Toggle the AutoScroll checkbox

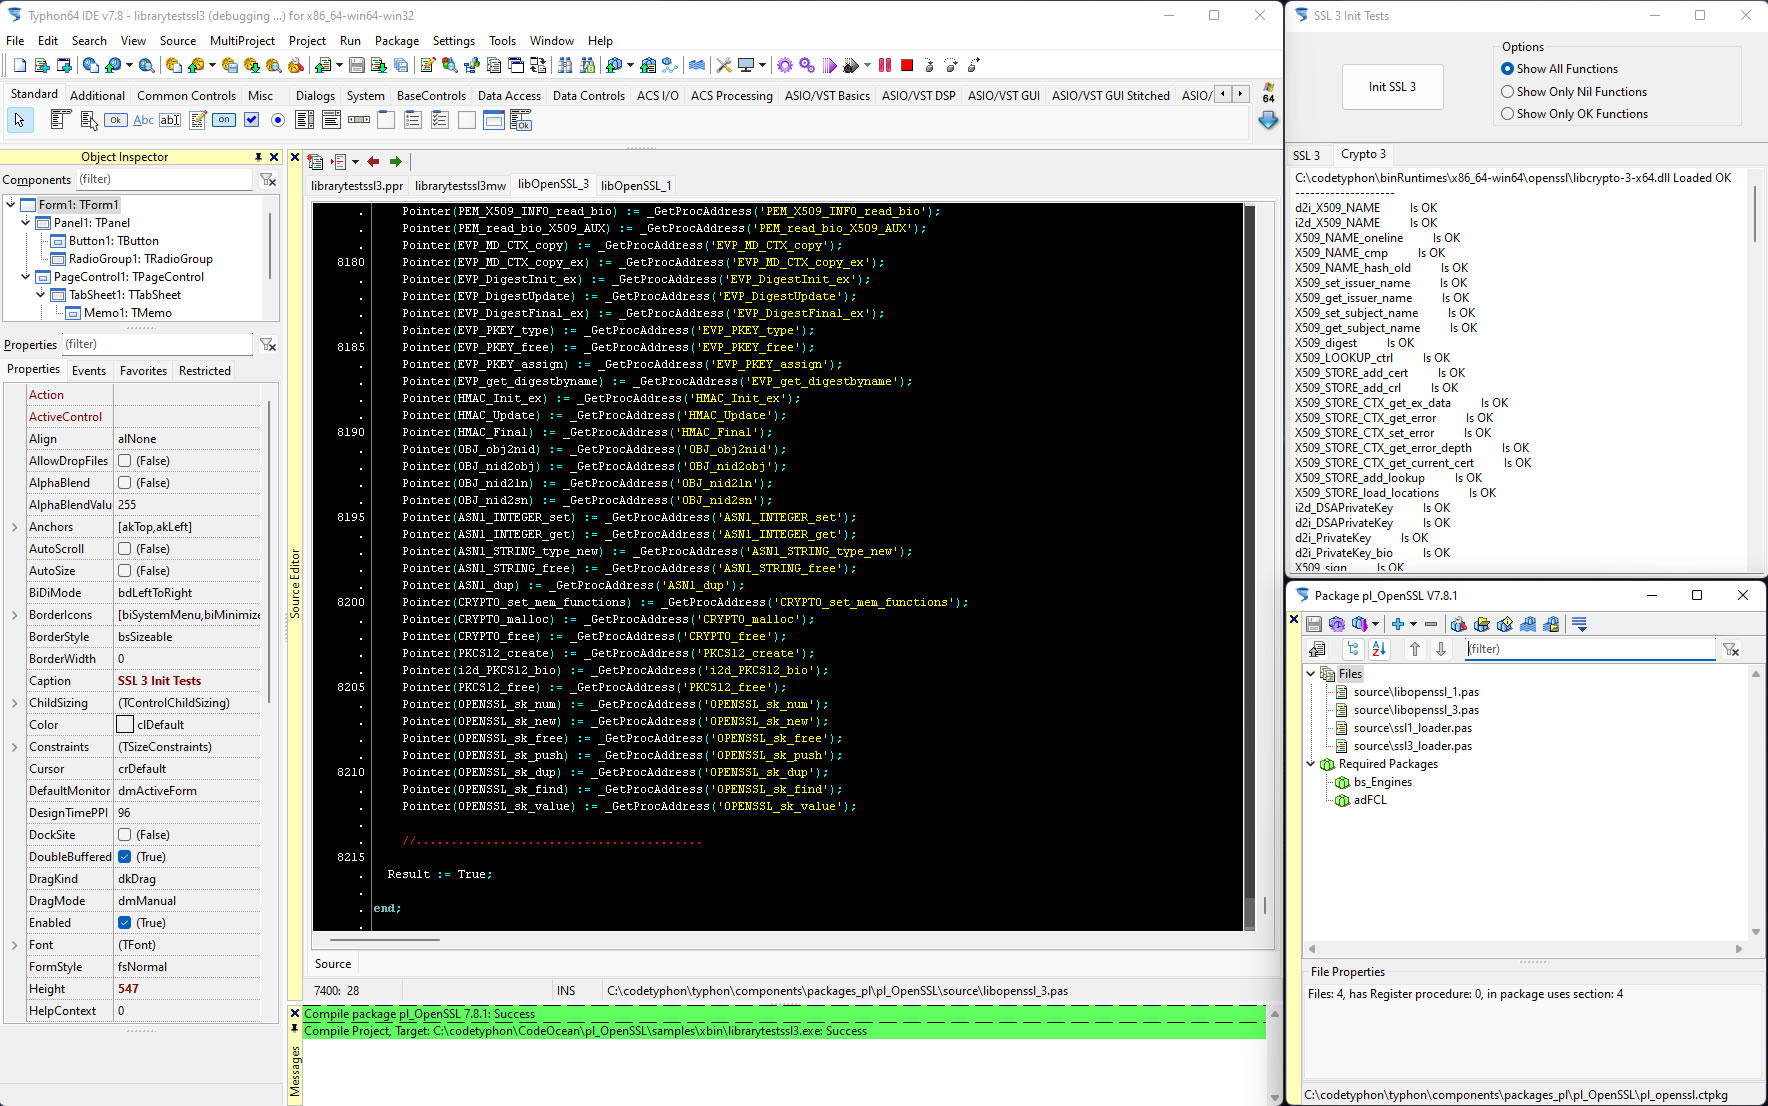(x=125, y=549)
